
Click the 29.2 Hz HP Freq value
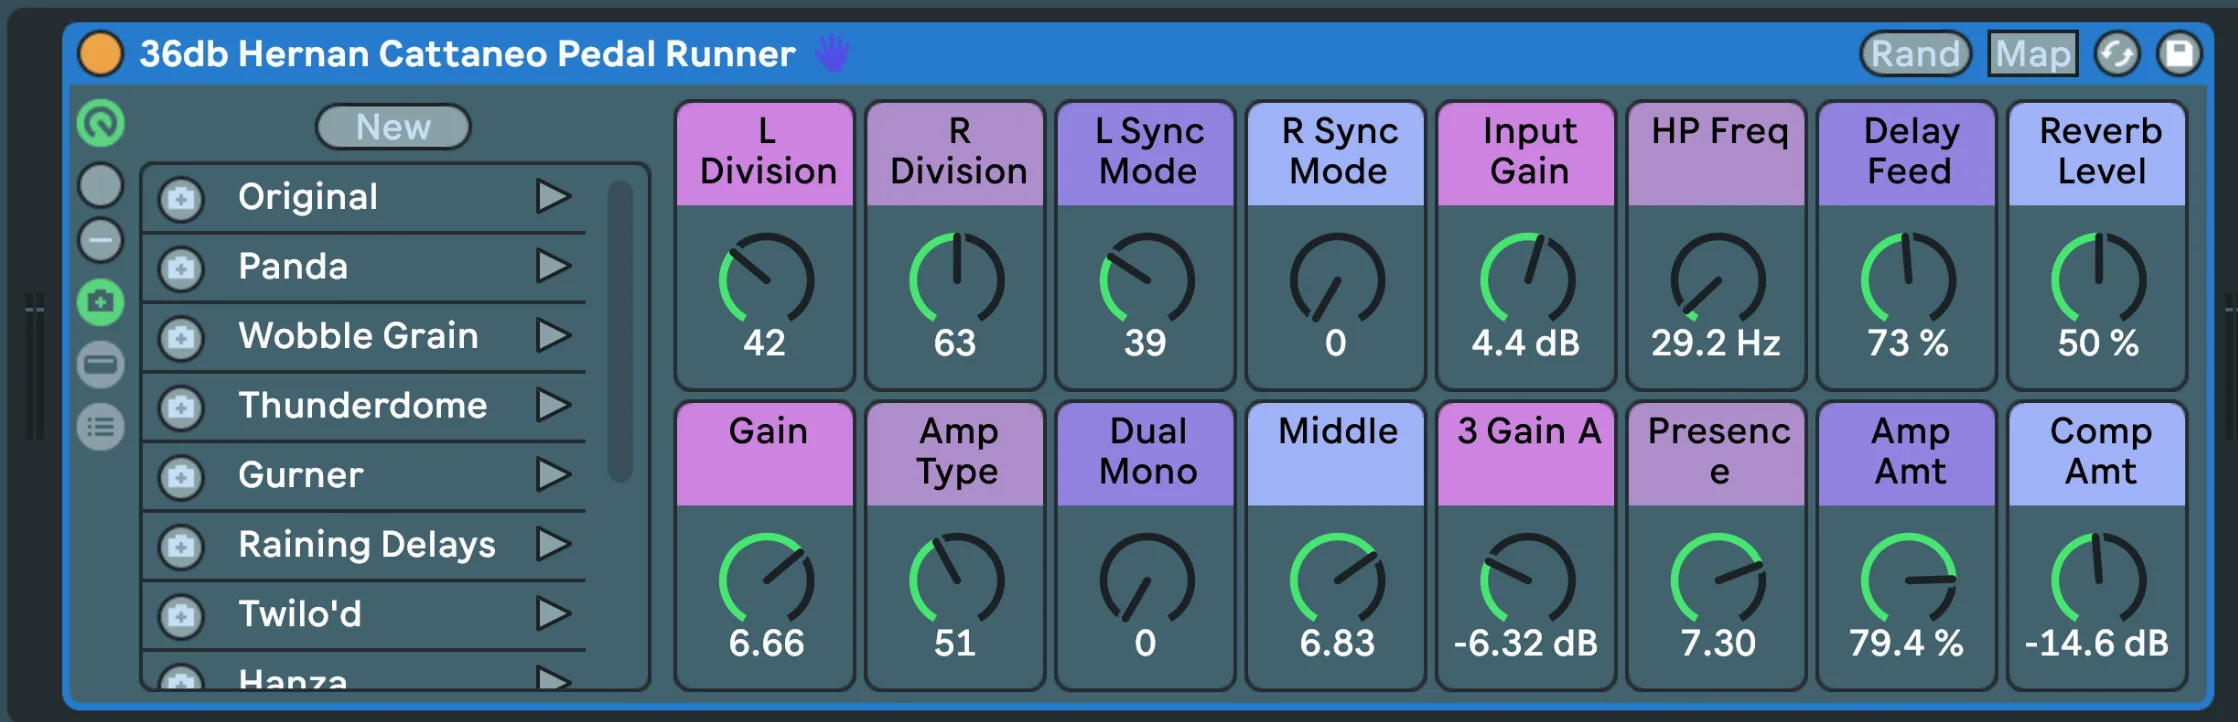click(1716, 343)
